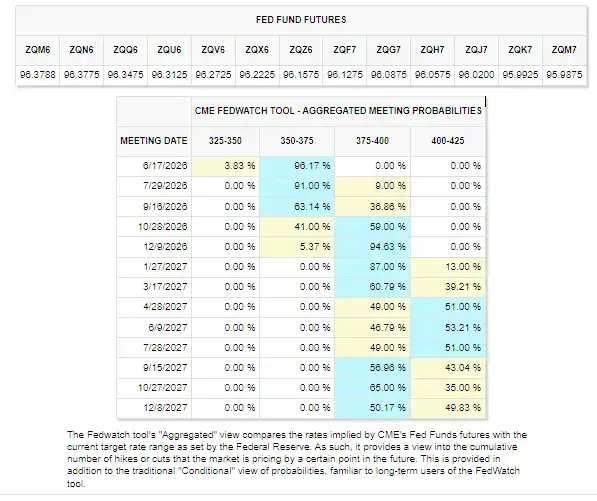Screen dimensions: 597x501
Task: Select the 3.83 % highlighted cell
Action: click(225, 166)
